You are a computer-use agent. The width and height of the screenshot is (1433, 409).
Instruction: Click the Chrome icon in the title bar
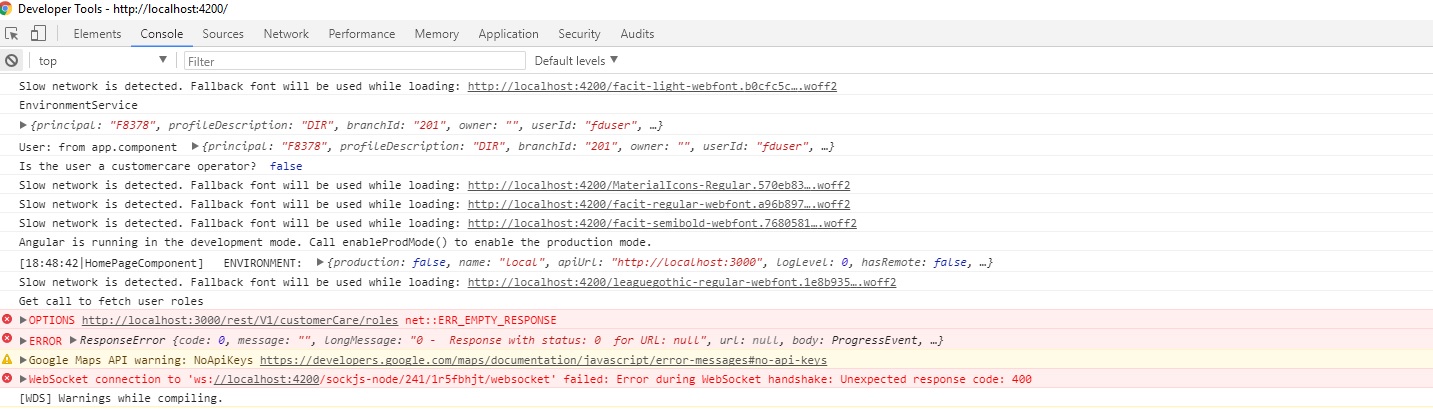pyautogui.click(x=7, y=8)
